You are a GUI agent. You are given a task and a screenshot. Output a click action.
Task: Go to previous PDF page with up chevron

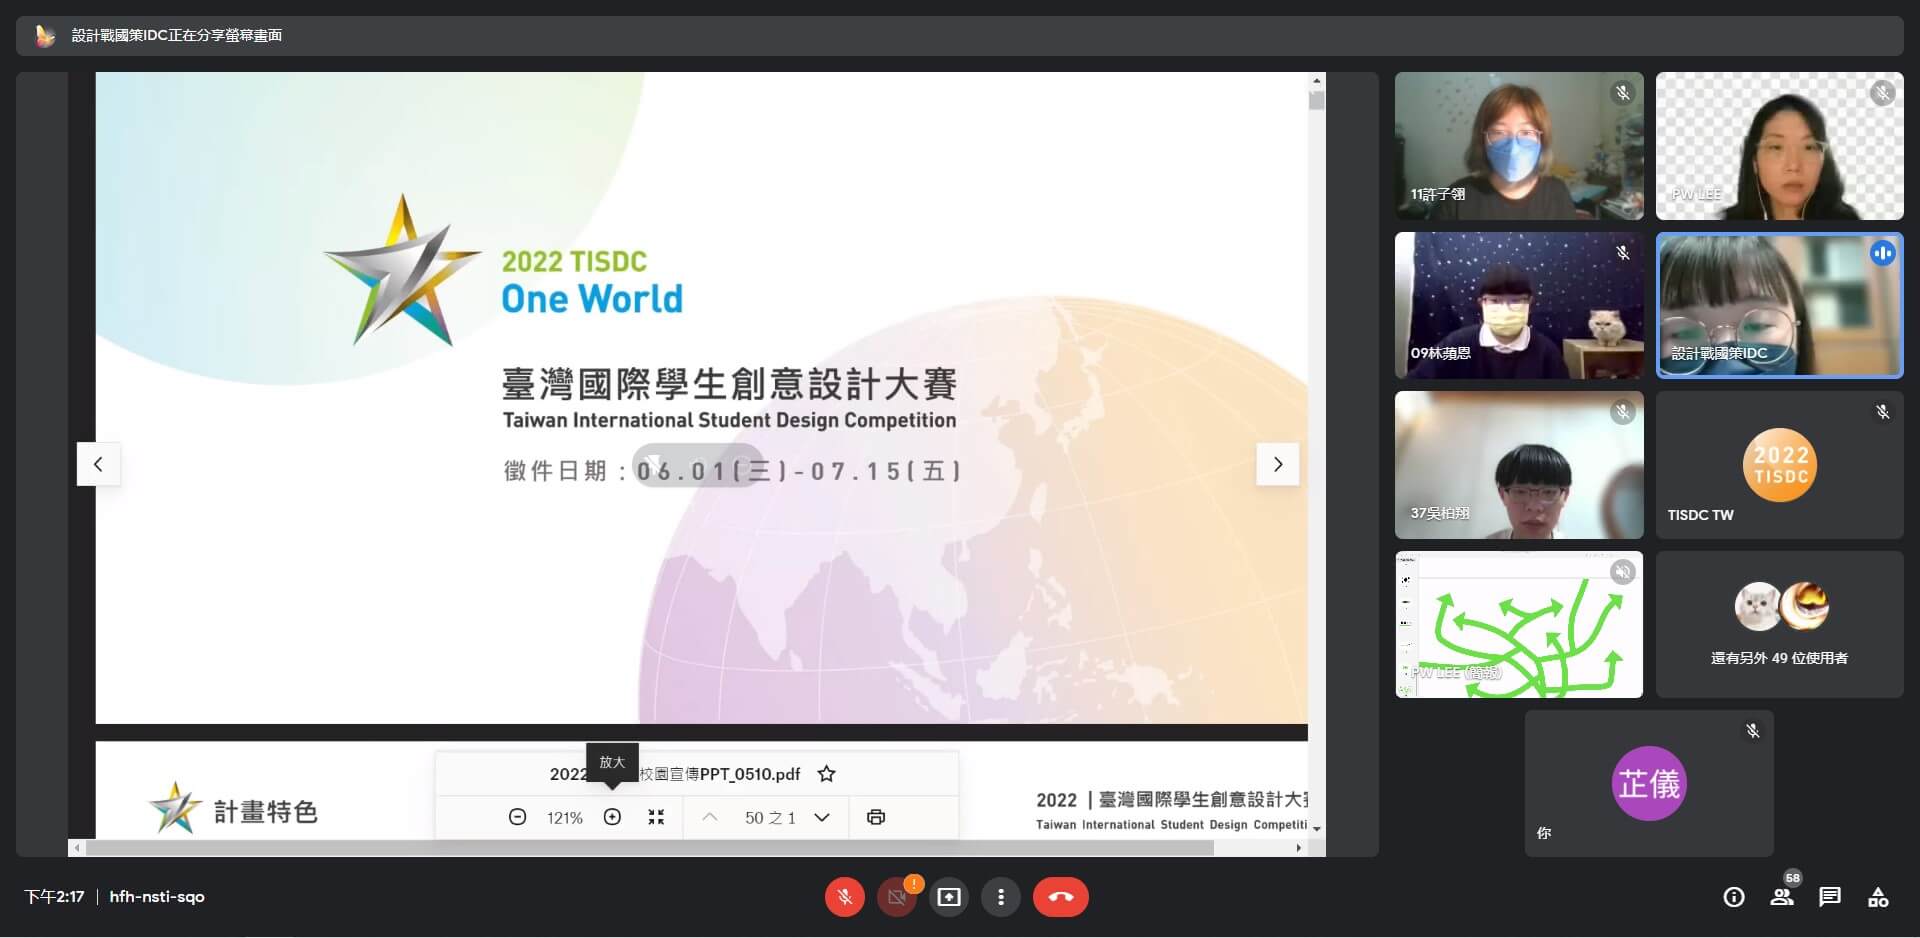click(x=710, y=817)
